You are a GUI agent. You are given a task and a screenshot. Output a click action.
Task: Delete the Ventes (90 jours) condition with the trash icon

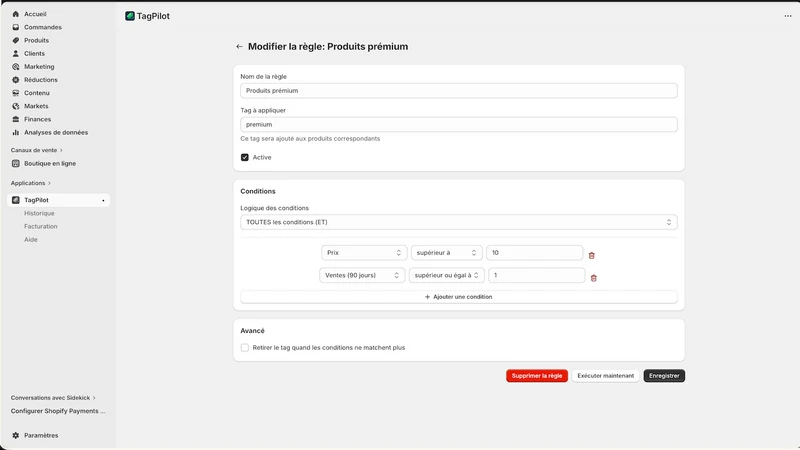coord(593,278)
